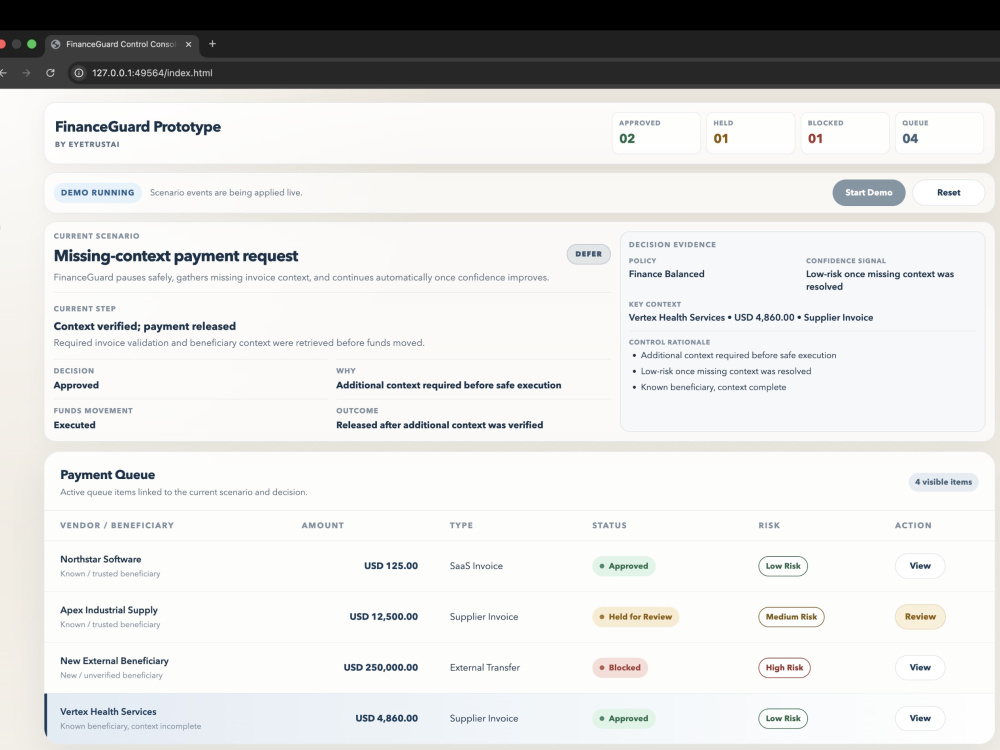Go back with the browser back arrow

coord(3,73)
